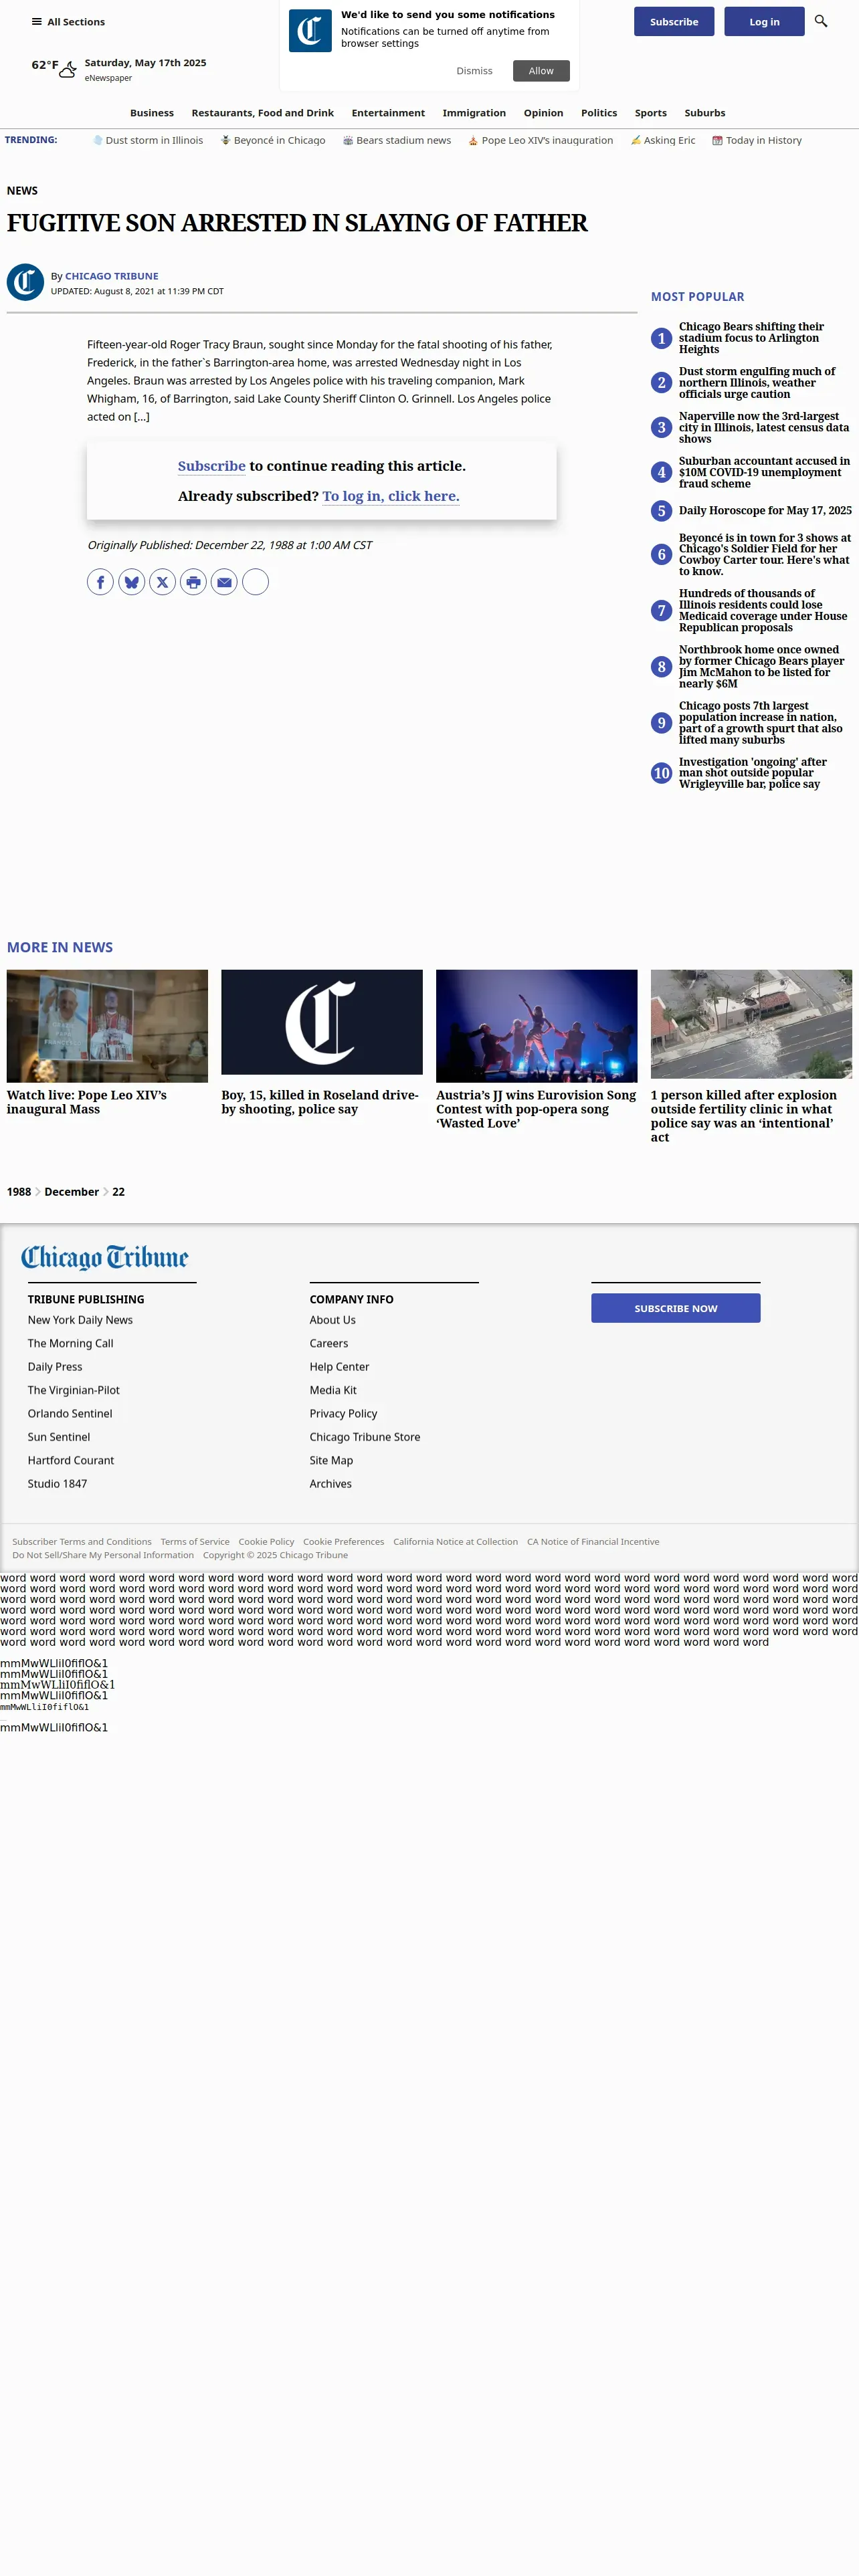The width and height of the screenshot is (859, 2576).
Task: Open number 1 most popular badge
Action: tap(661, 338)
